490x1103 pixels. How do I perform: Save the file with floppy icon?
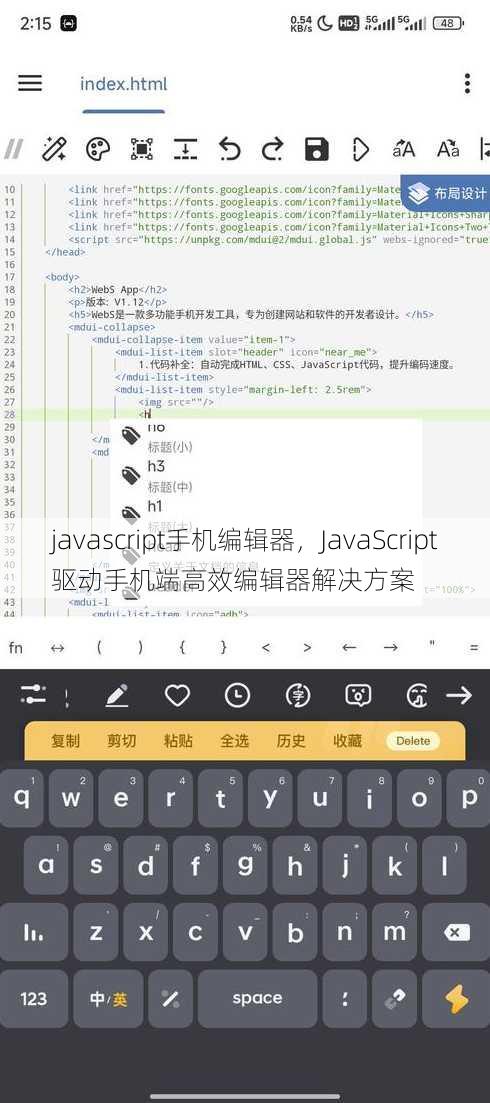(316, 148)
